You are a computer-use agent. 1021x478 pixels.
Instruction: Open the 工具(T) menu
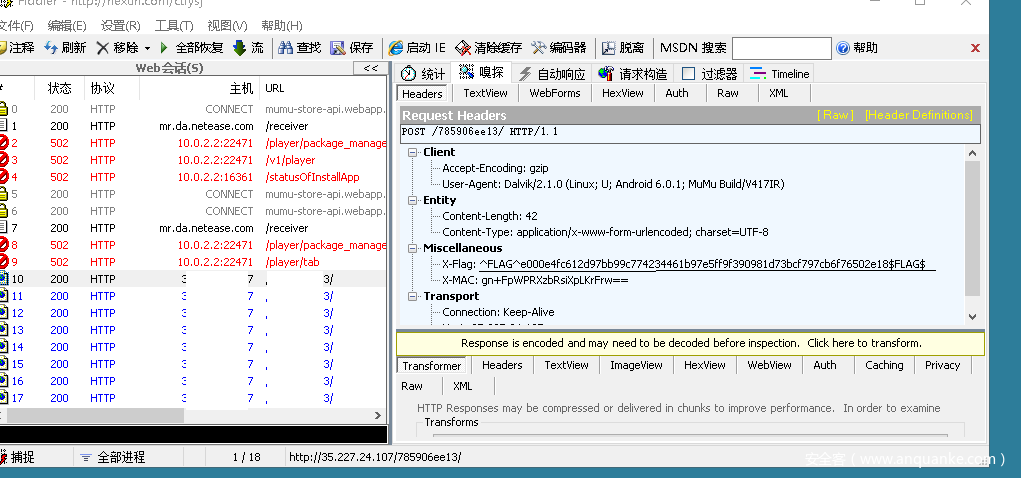(x=174, y=25)
